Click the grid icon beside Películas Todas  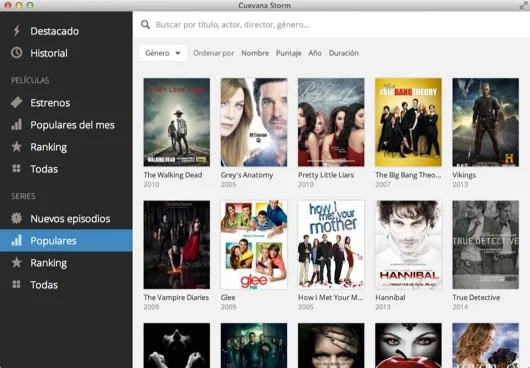pos(16,169)
